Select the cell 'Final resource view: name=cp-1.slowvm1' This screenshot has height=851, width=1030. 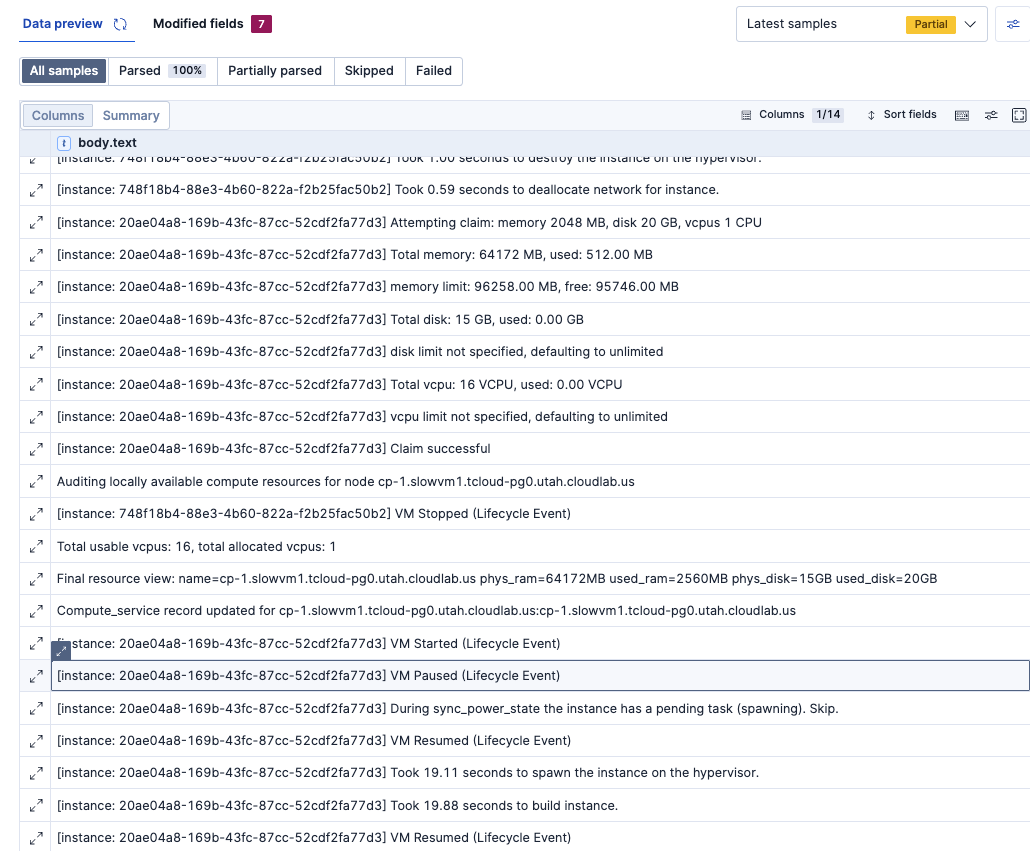(540, 578)
